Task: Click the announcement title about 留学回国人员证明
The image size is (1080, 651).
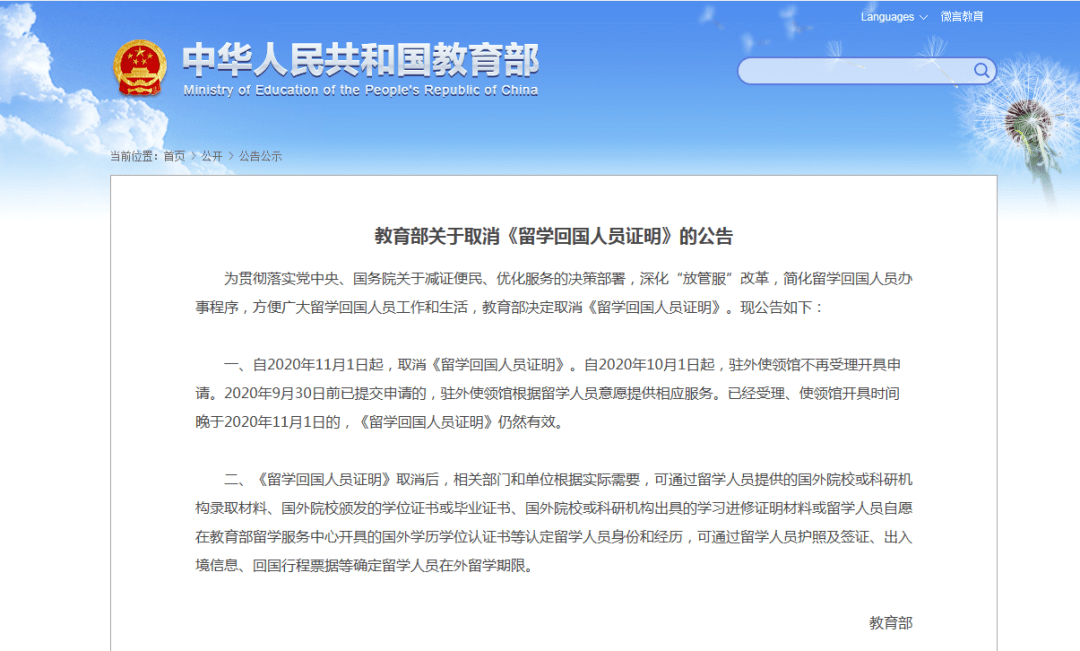Action: [x=554, y=236]
